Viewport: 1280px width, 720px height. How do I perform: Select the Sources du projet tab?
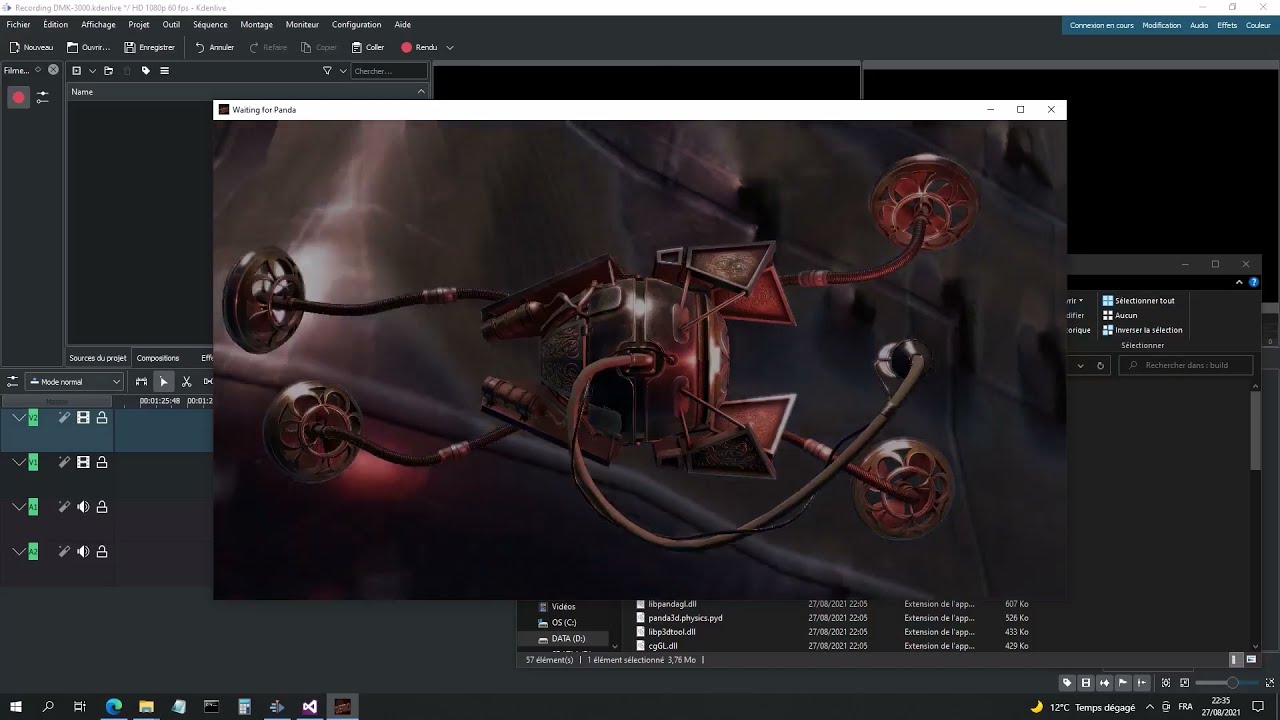pyautogui.click(x=98, y=358)
